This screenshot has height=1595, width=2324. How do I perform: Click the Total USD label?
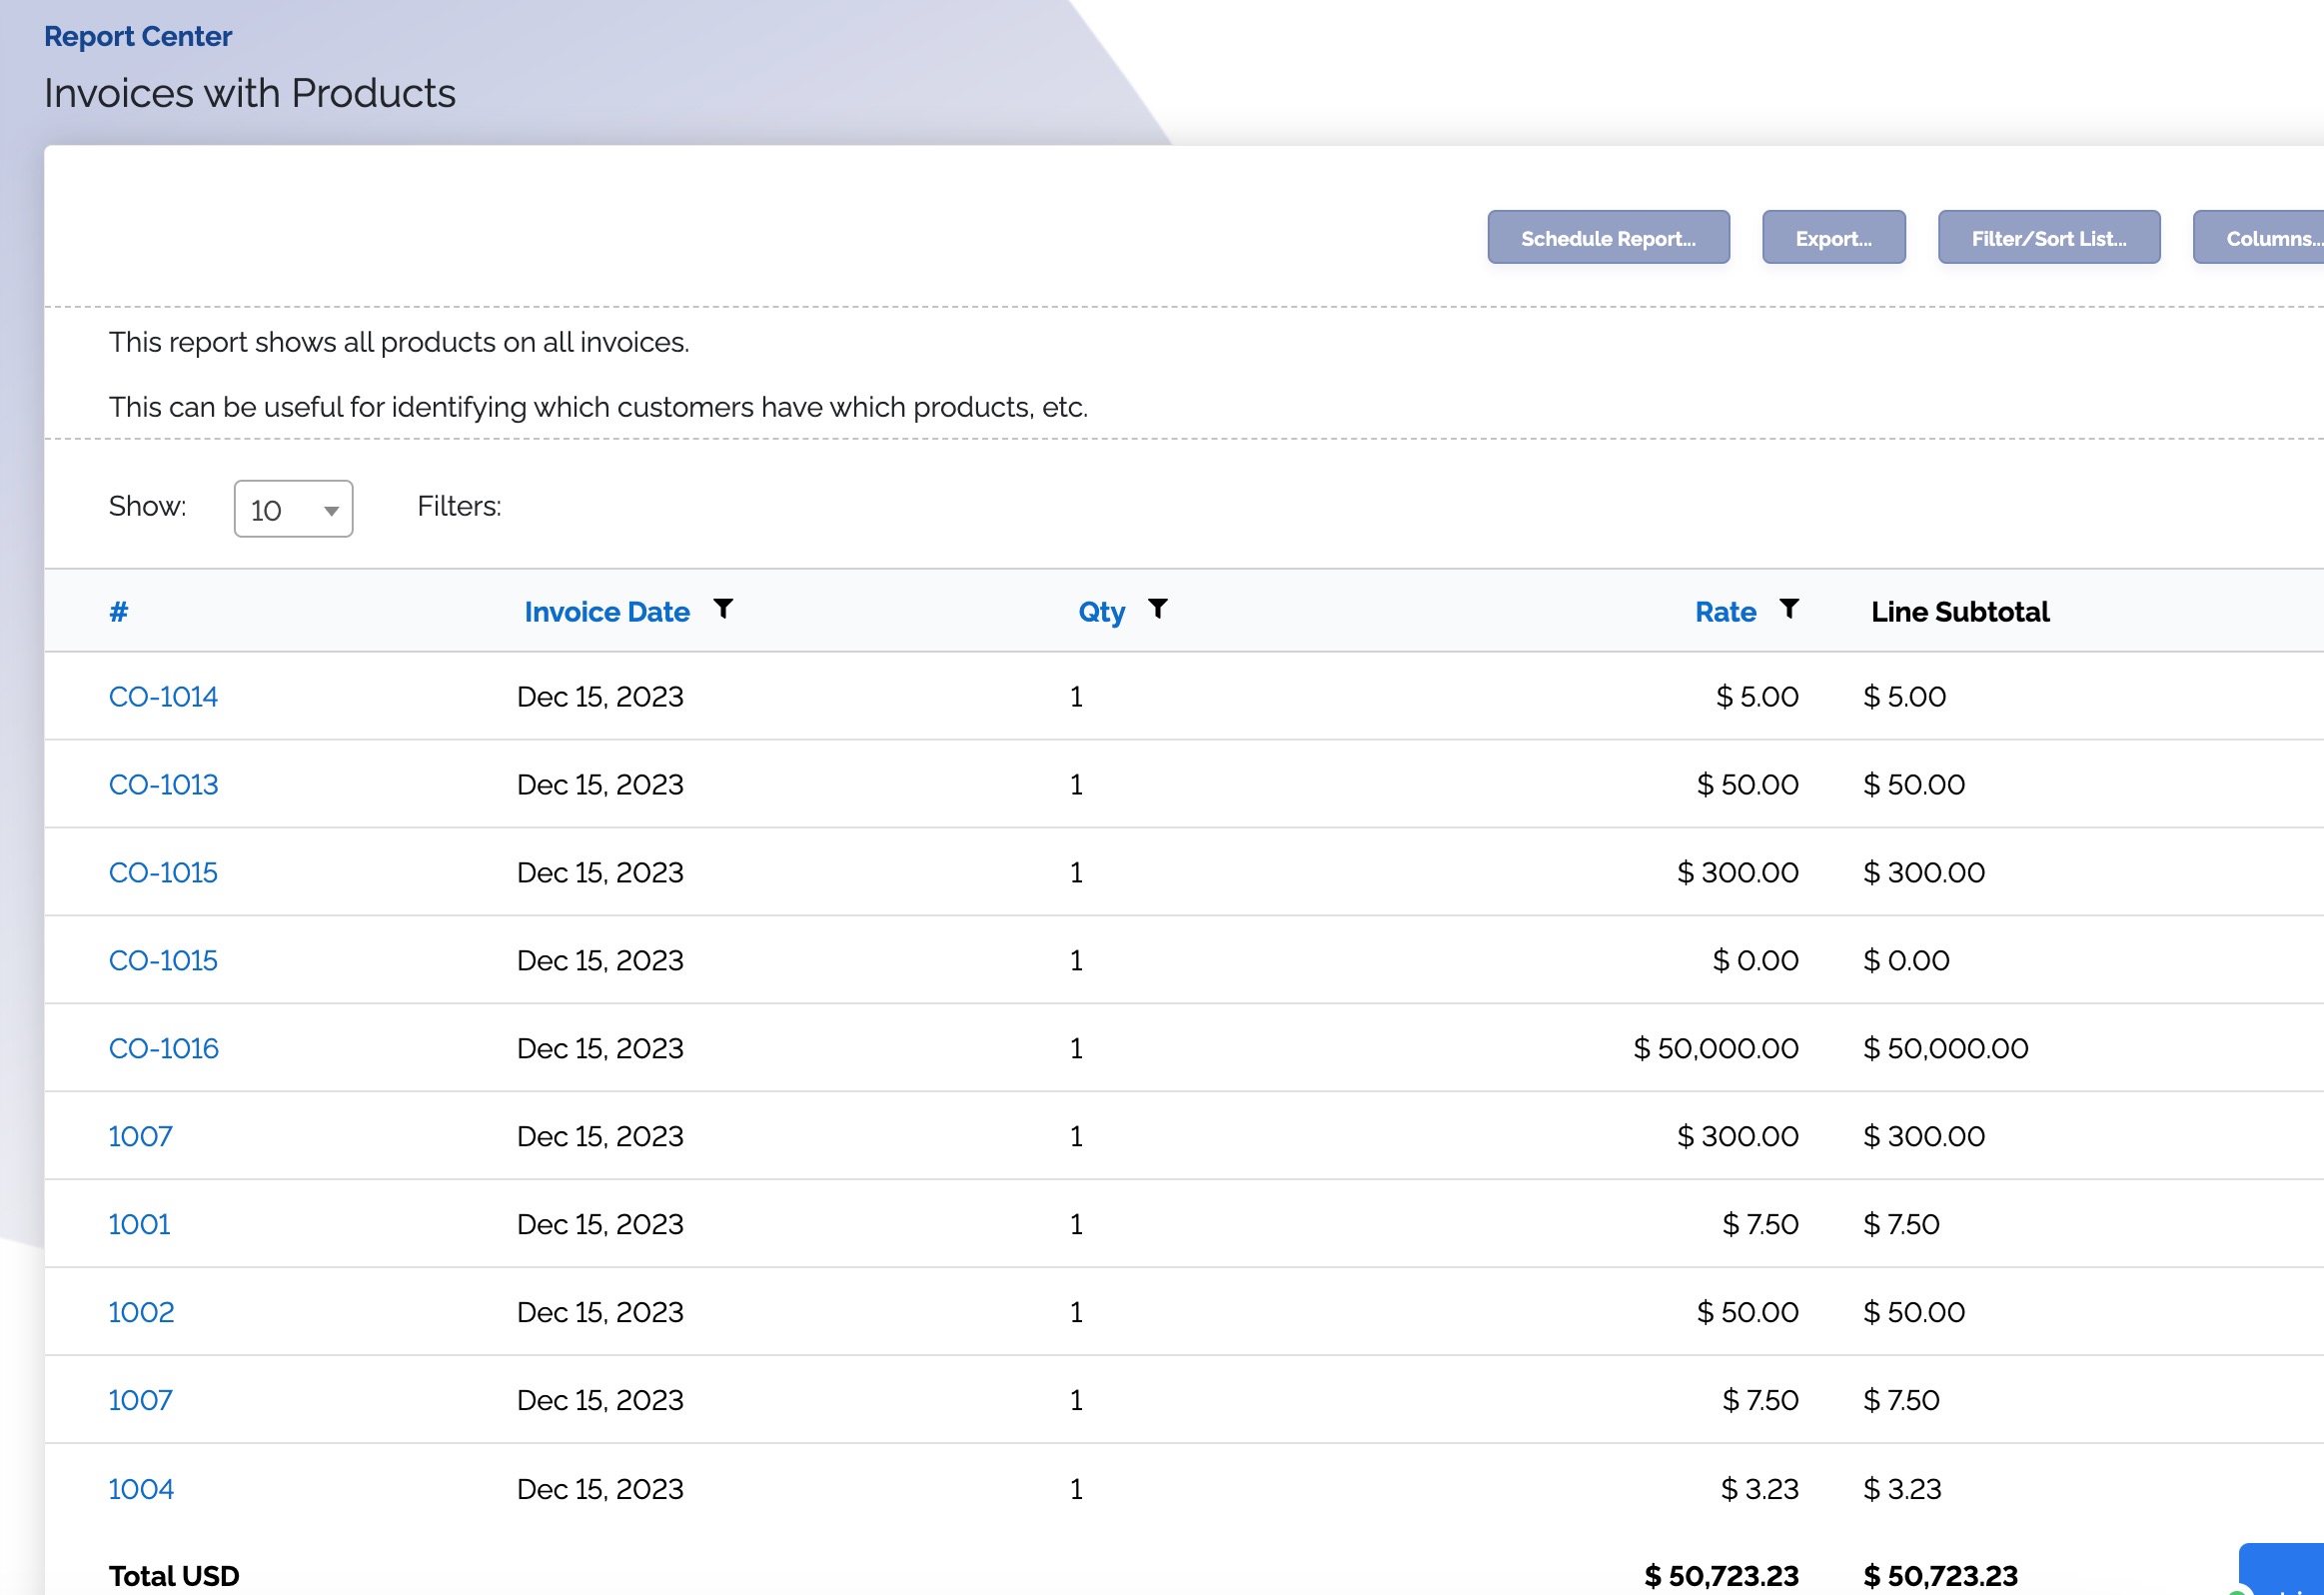coord(174,1577)
